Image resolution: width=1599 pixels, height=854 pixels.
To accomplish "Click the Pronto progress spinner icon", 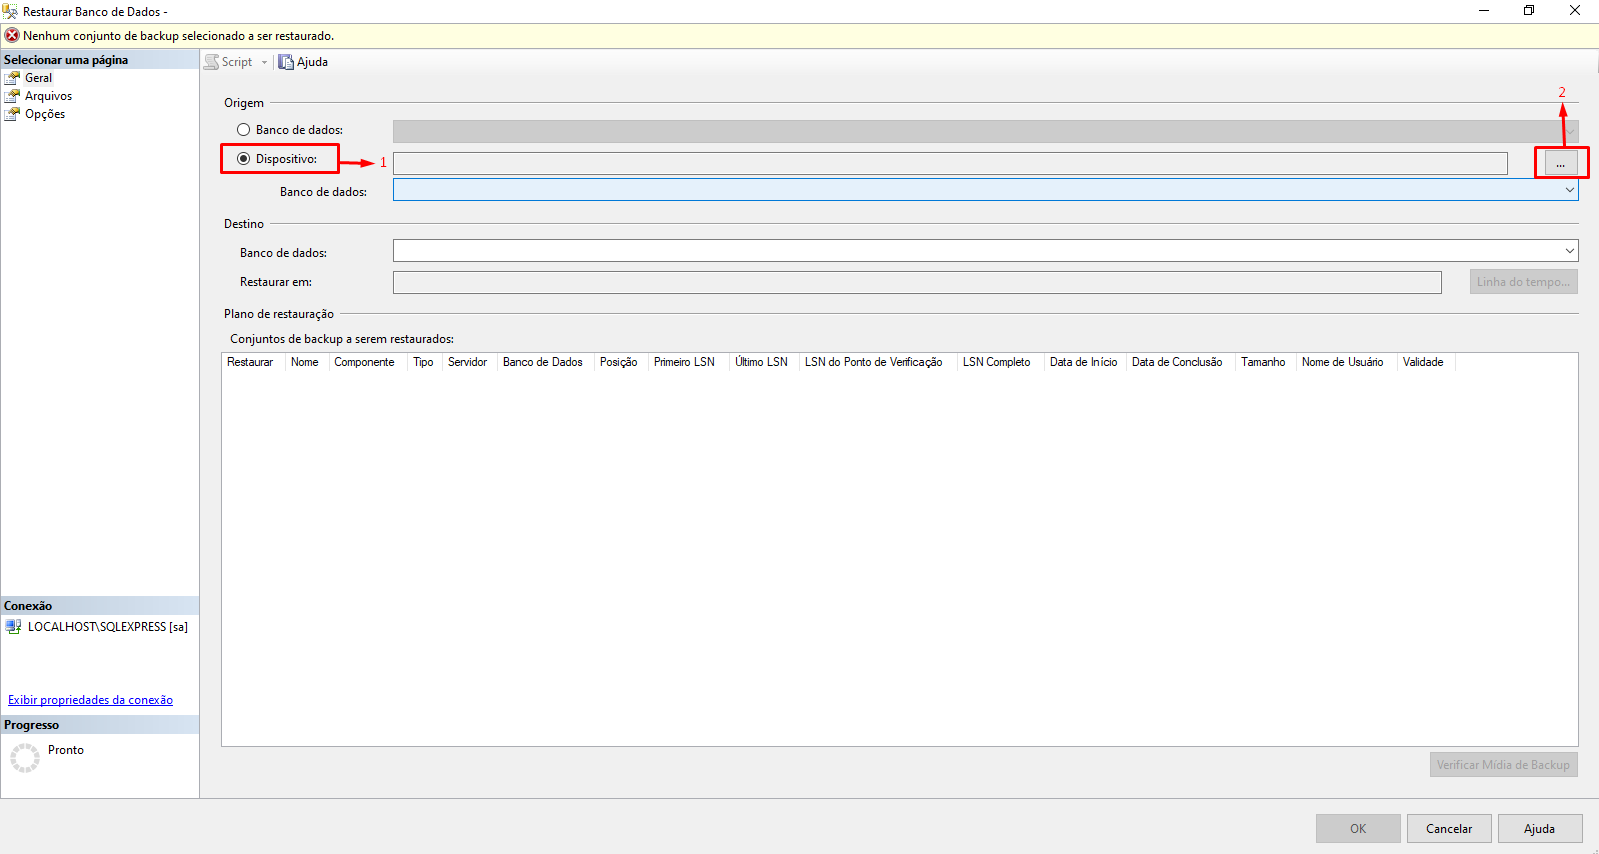I will (x=25, y=757).
